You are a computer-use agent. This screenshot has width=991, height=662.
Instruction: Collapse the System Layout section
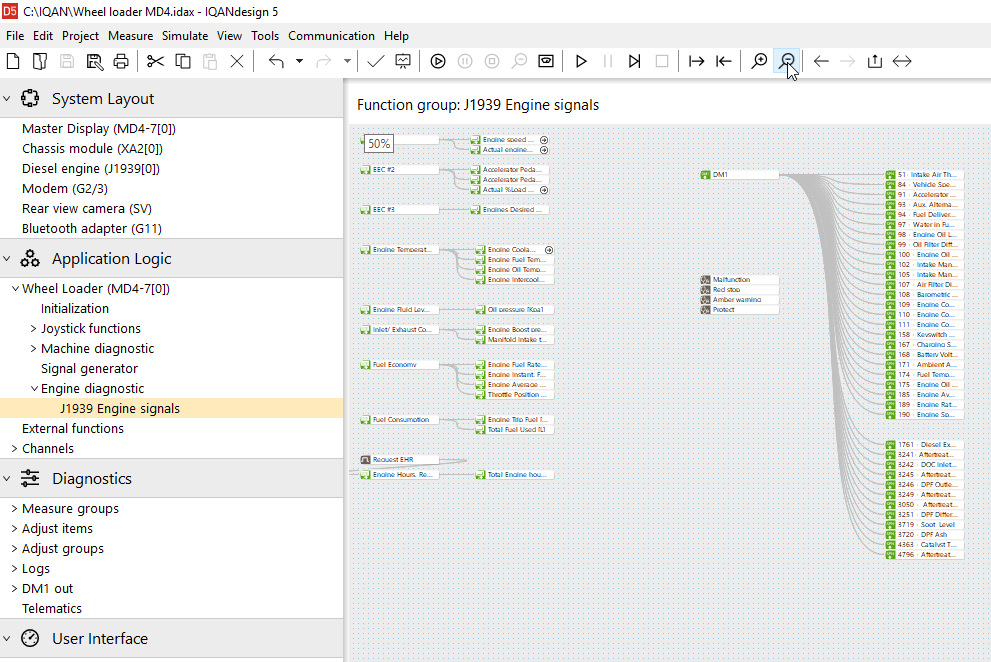[7, 99]
